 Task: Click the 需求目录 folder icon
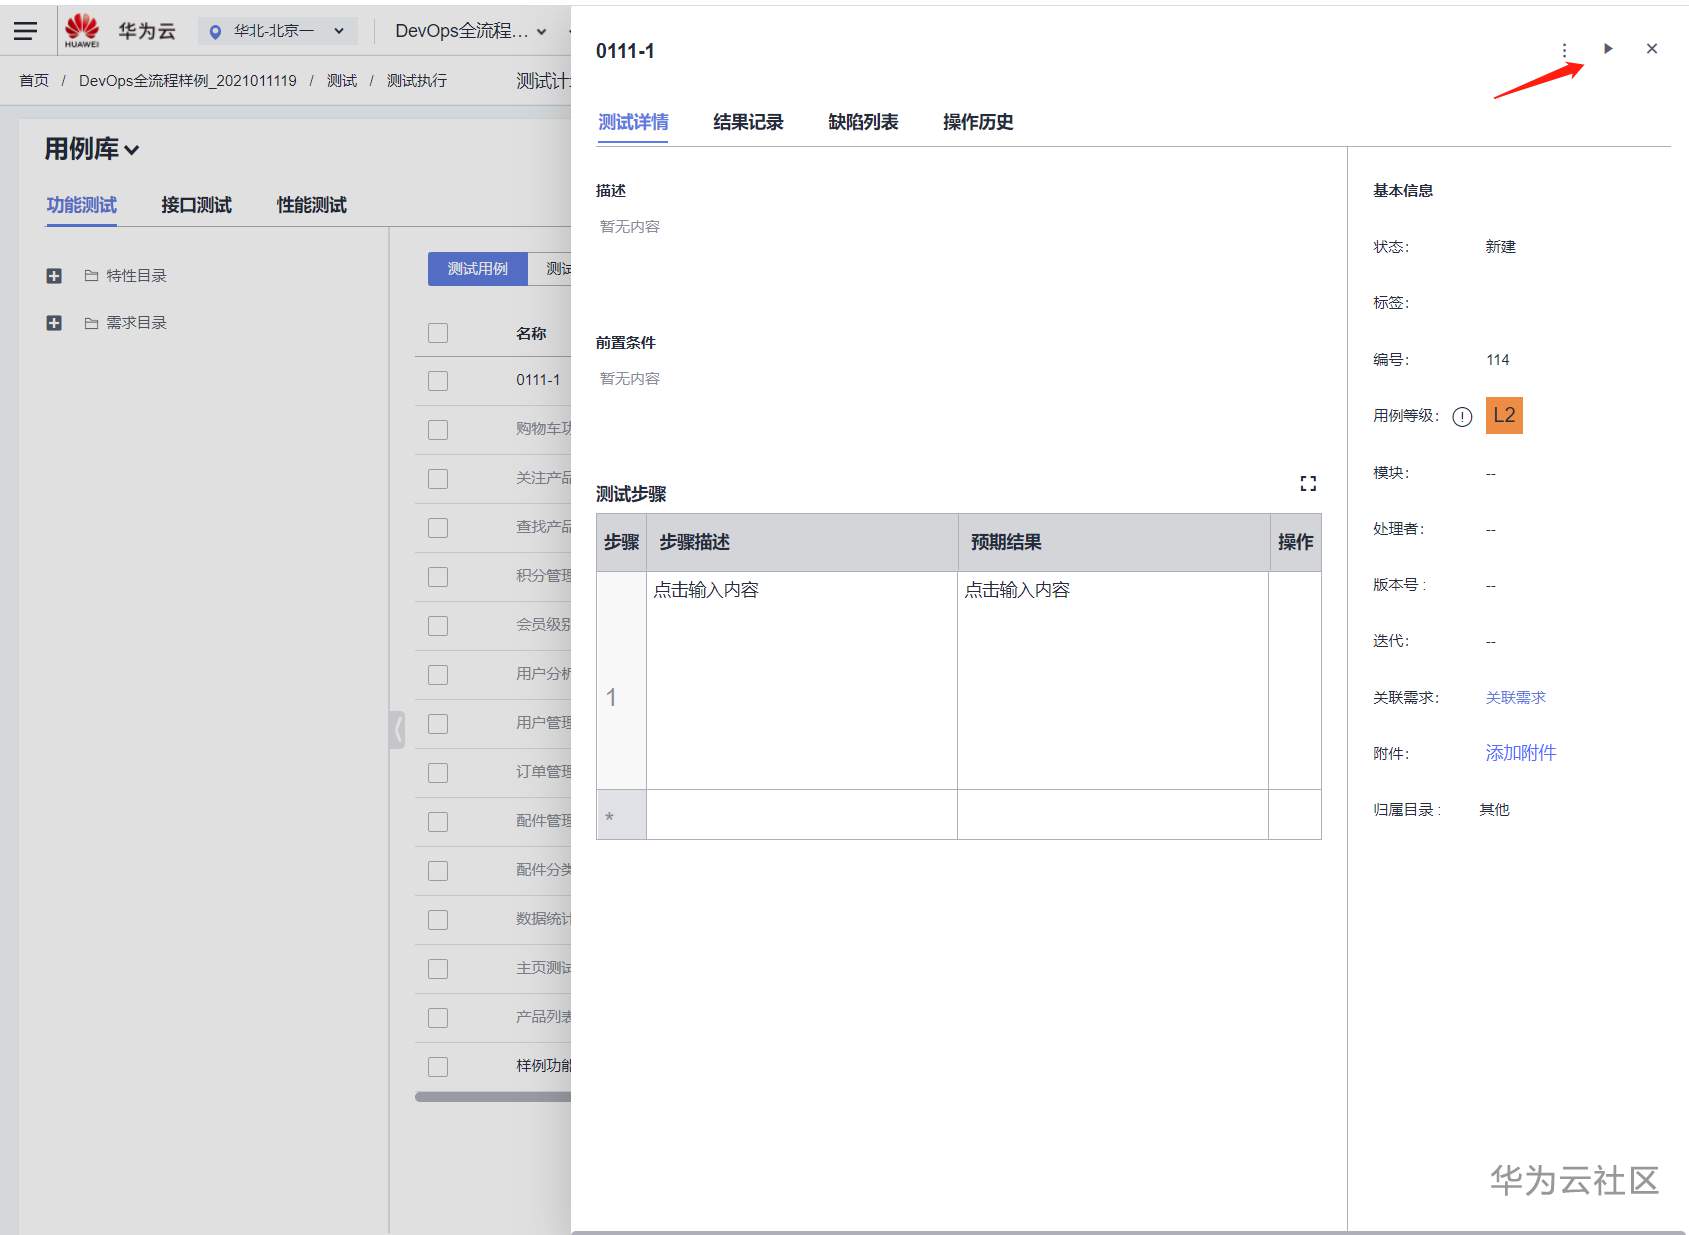tap(91, 323)
